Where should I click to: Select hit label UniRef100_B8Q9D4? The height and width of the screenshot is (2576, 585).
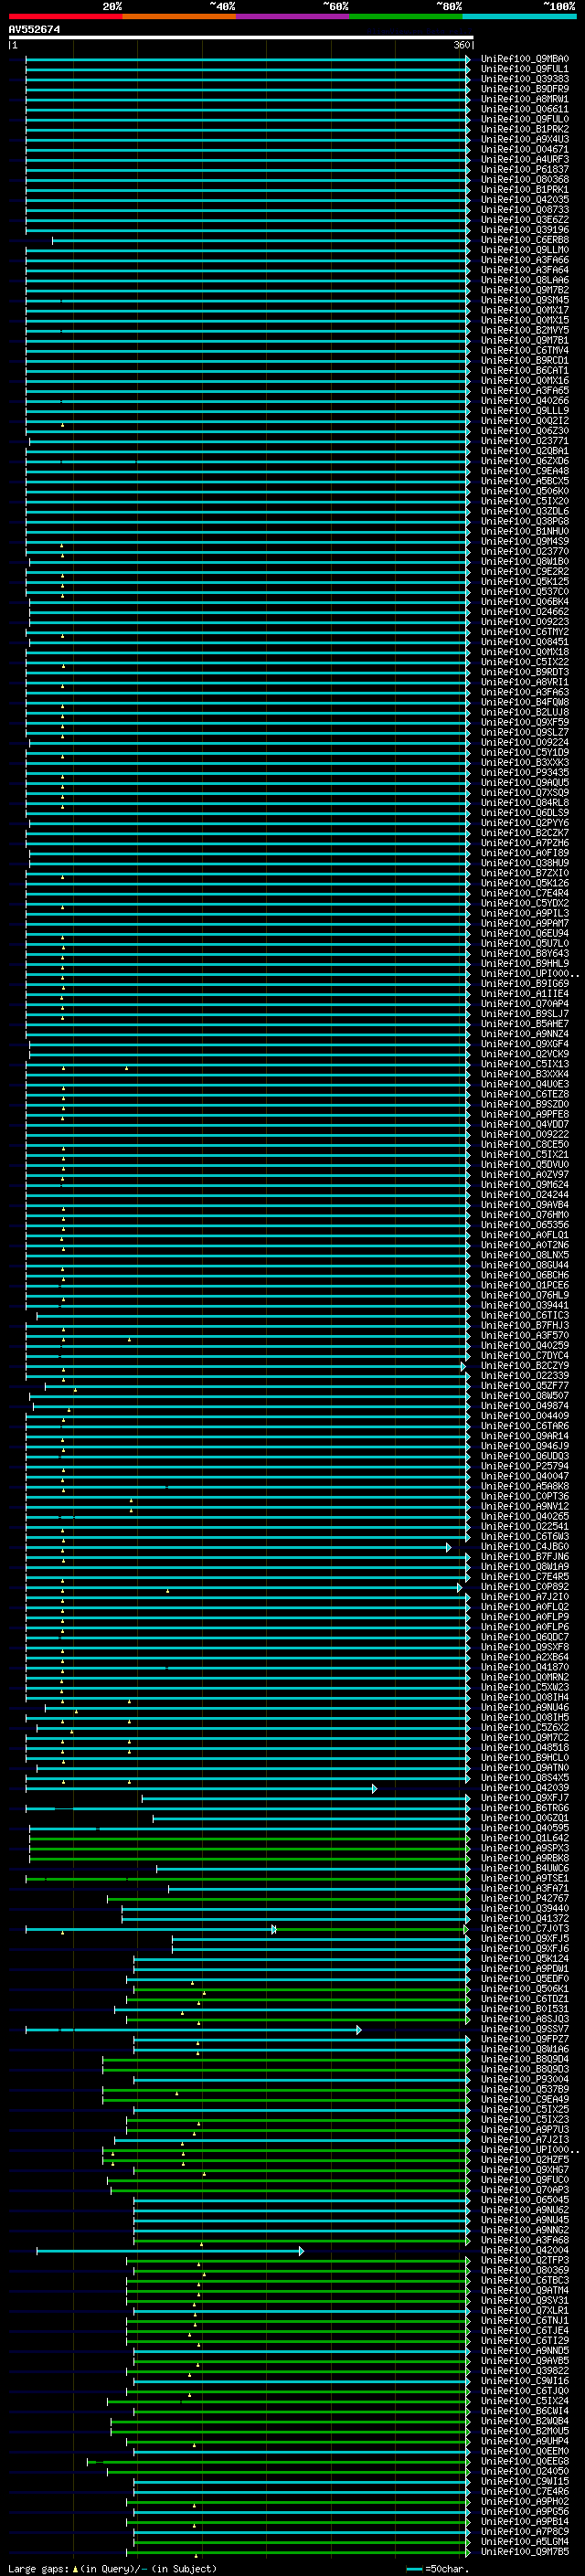pos(525,2059)
